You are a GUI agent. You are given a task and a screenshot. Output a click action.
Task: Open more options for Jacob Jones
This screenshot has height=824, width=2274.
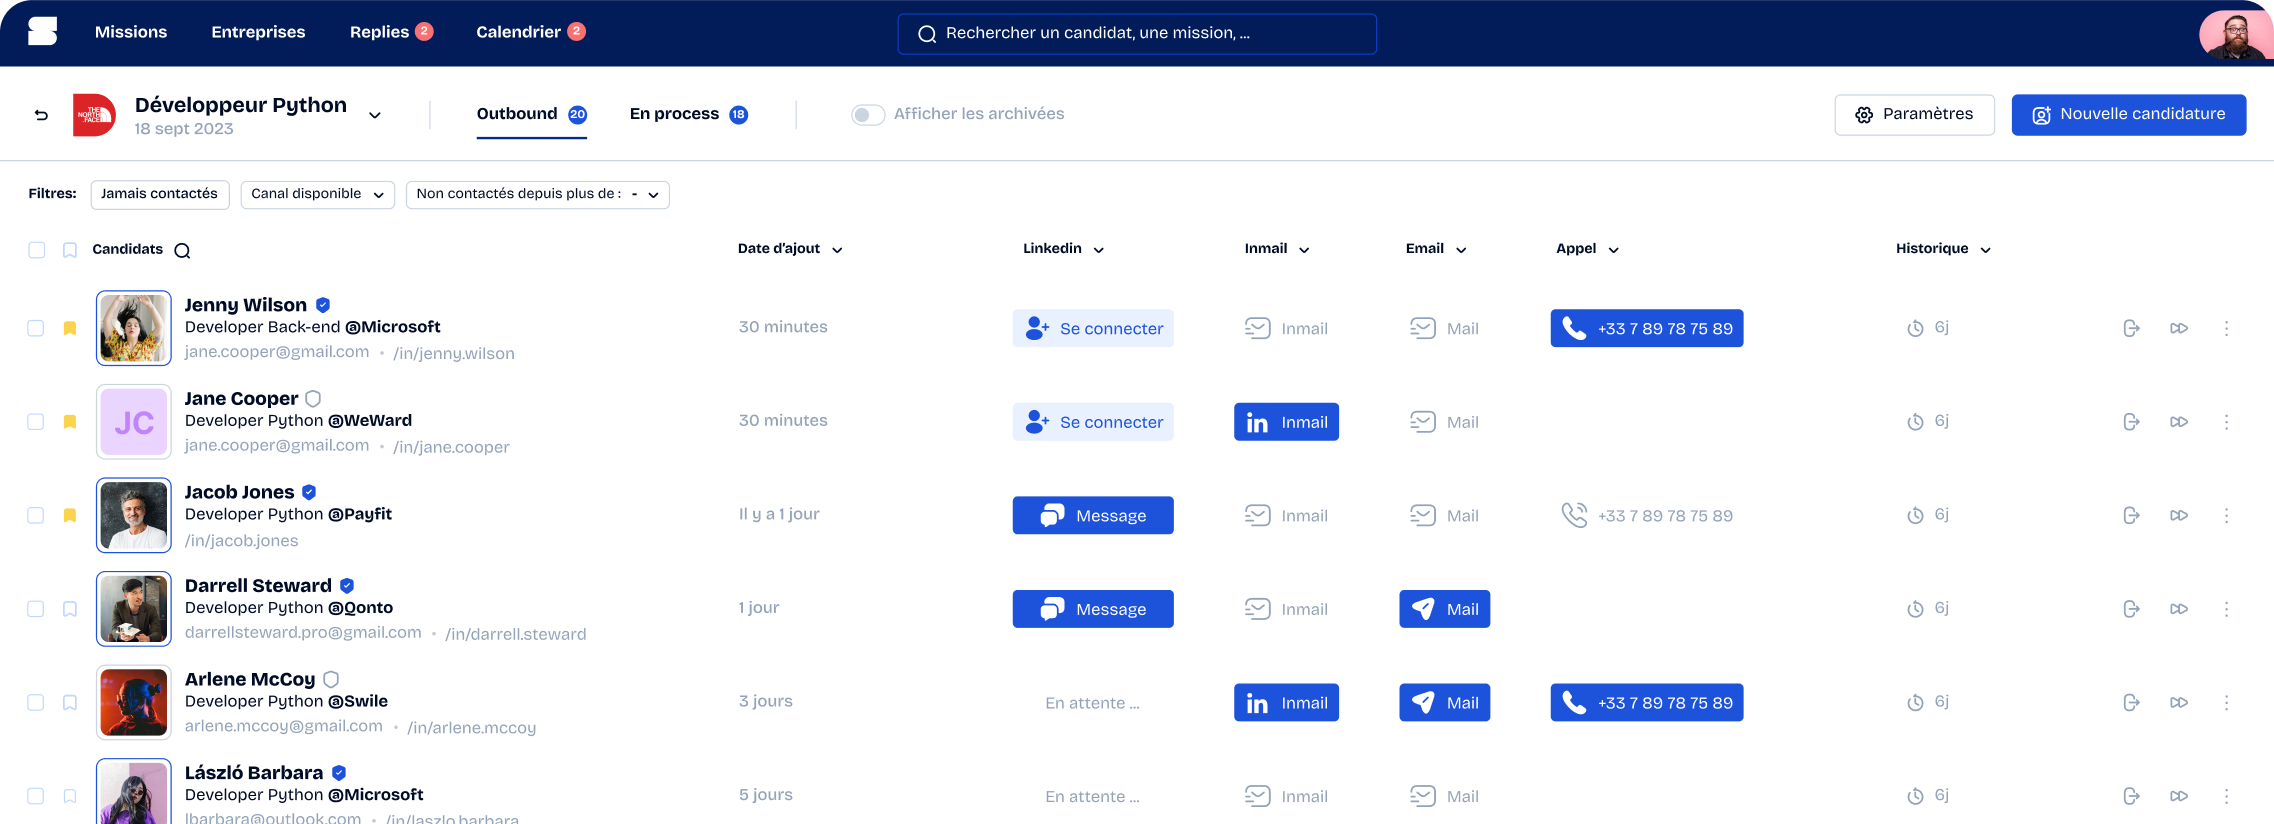2226,515
